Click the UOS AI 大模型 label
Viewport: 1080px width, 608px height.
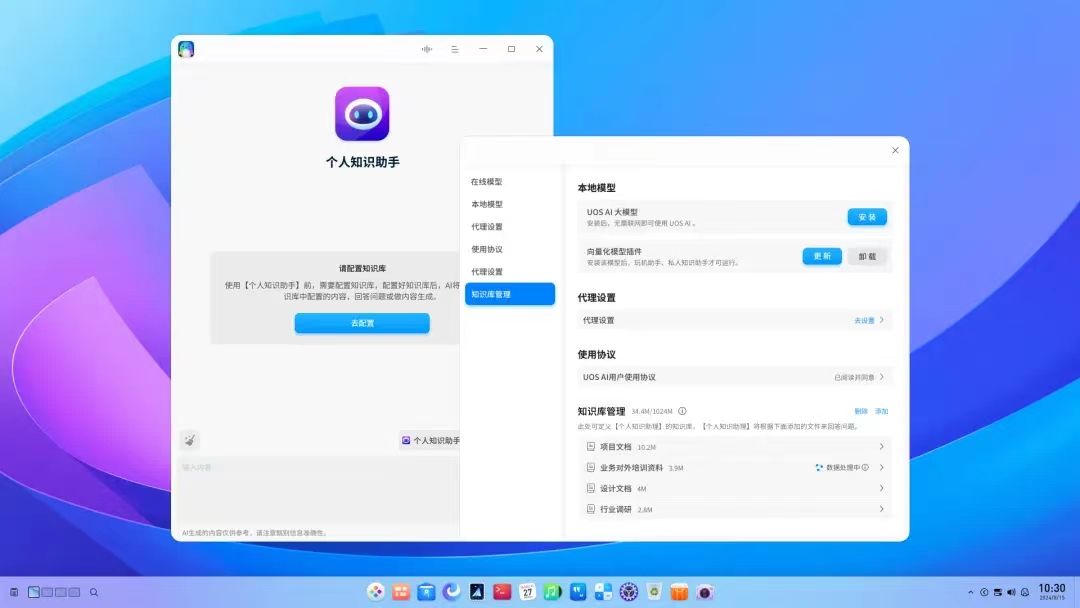pyautogui.click(x=612, y=212)
